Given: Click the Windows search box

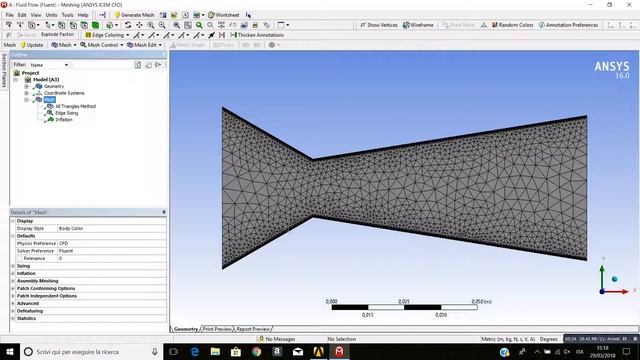Looking at the screenshot, I should pos(91,351).
